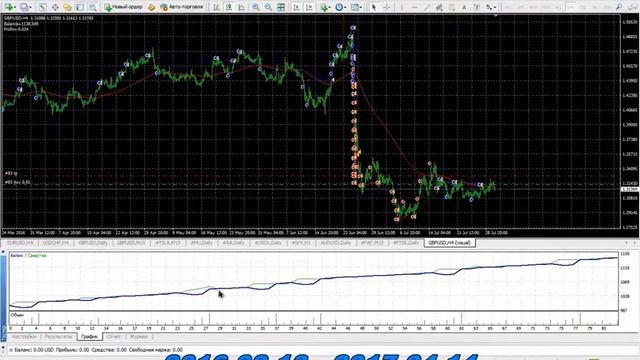This screenshot has width=640, height=360.
Task: Switch to the AUDUSD,Daily chart tab
Action: coord(336,242)
